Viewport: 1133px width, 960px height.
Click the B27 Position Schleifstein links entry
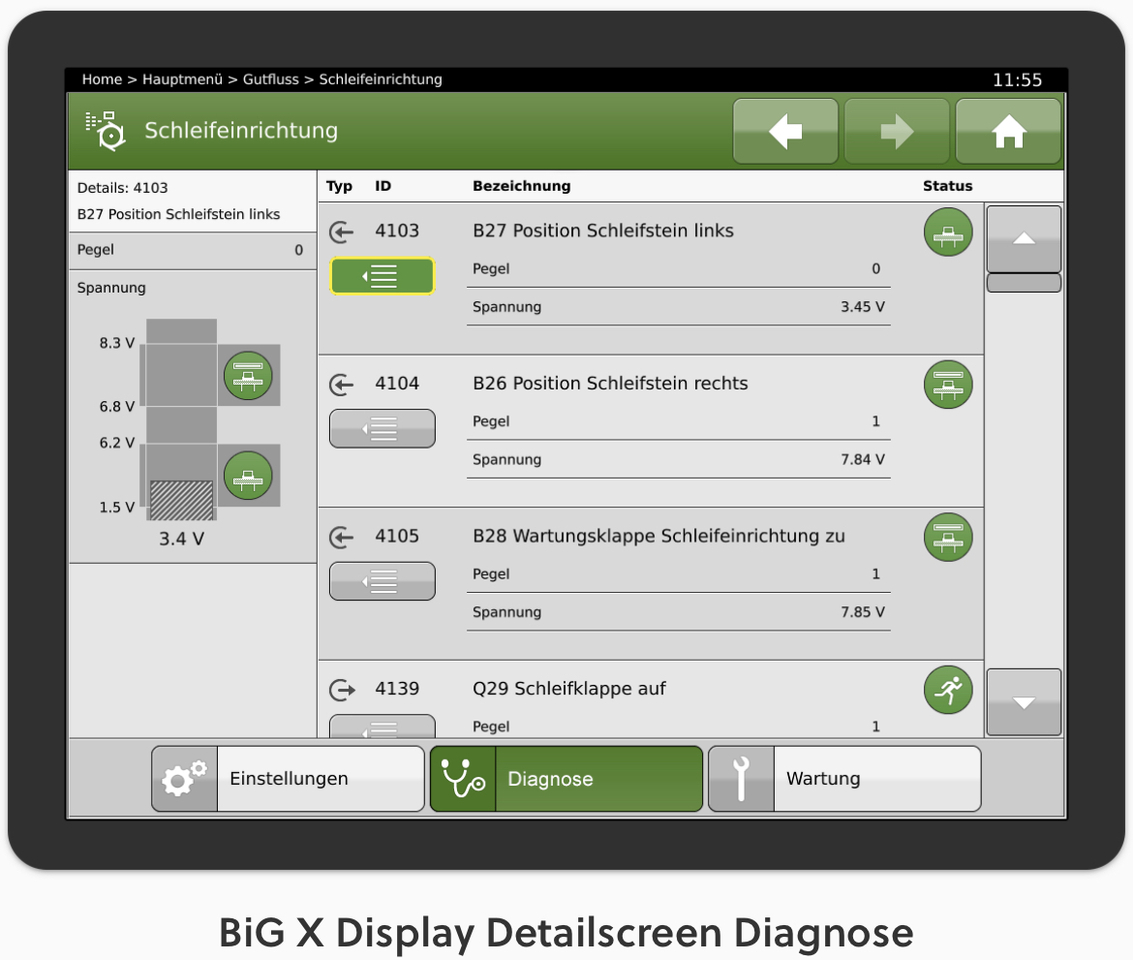click(604, 231)
